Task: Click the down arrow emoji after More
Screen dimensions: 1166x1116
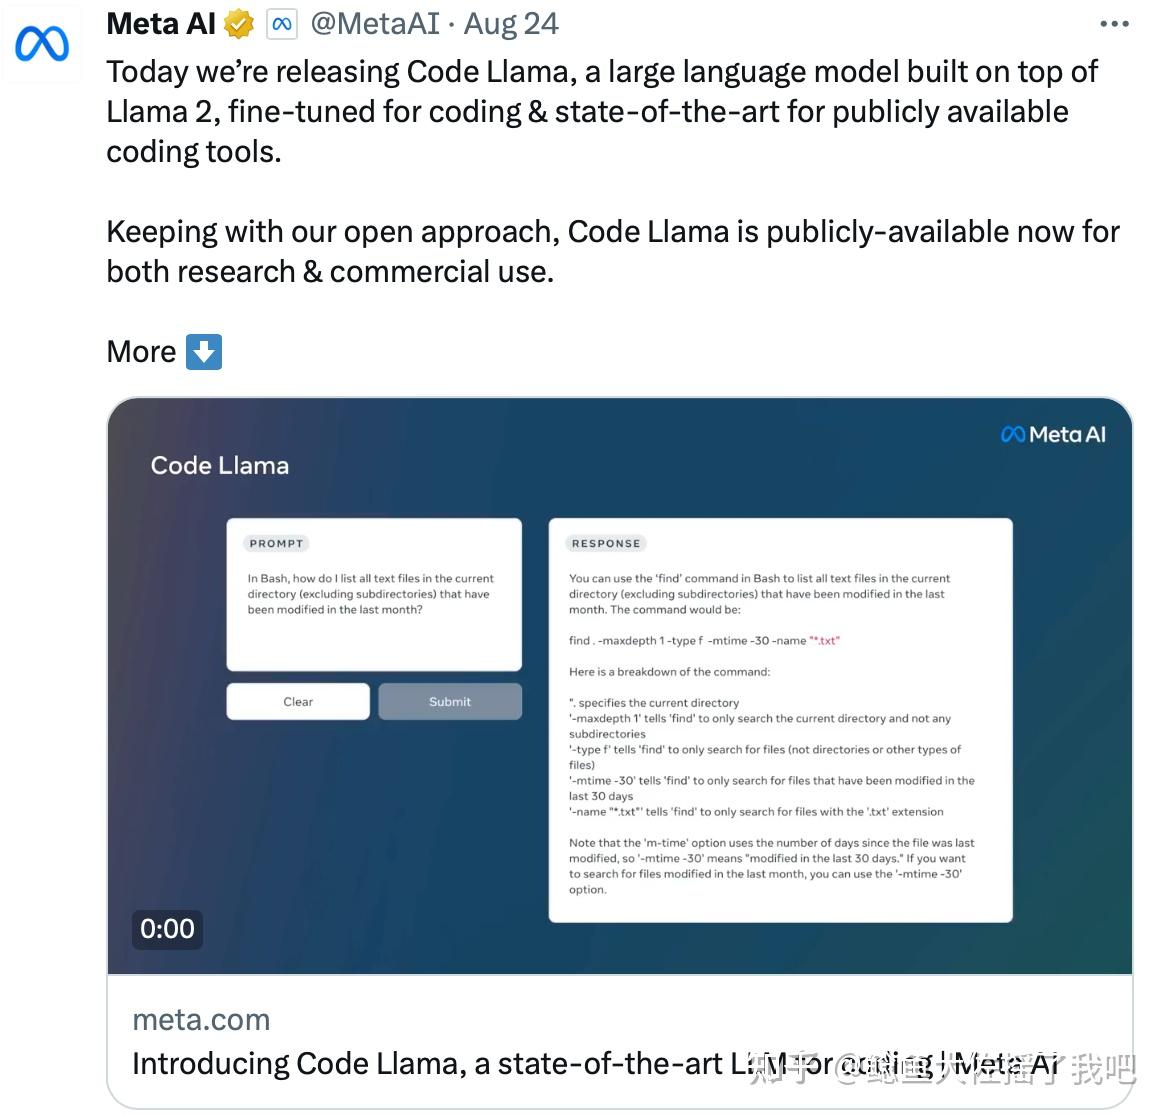Action: coord(204,352)
